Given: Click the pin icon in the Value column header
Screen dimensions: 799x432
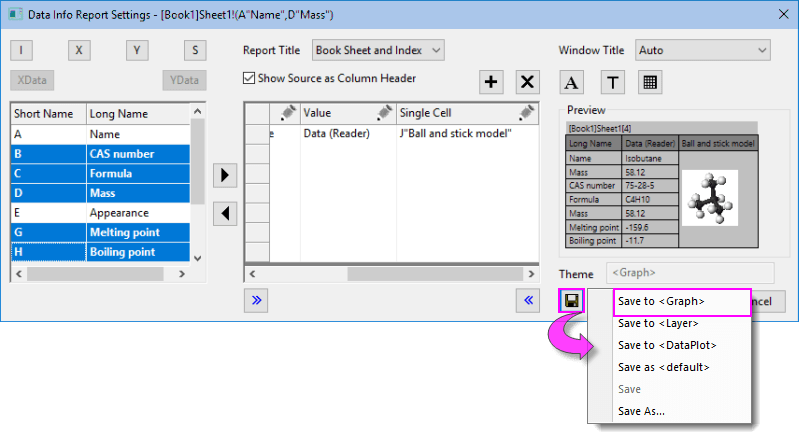Looking at the screenshot, I should coord(385,113).
